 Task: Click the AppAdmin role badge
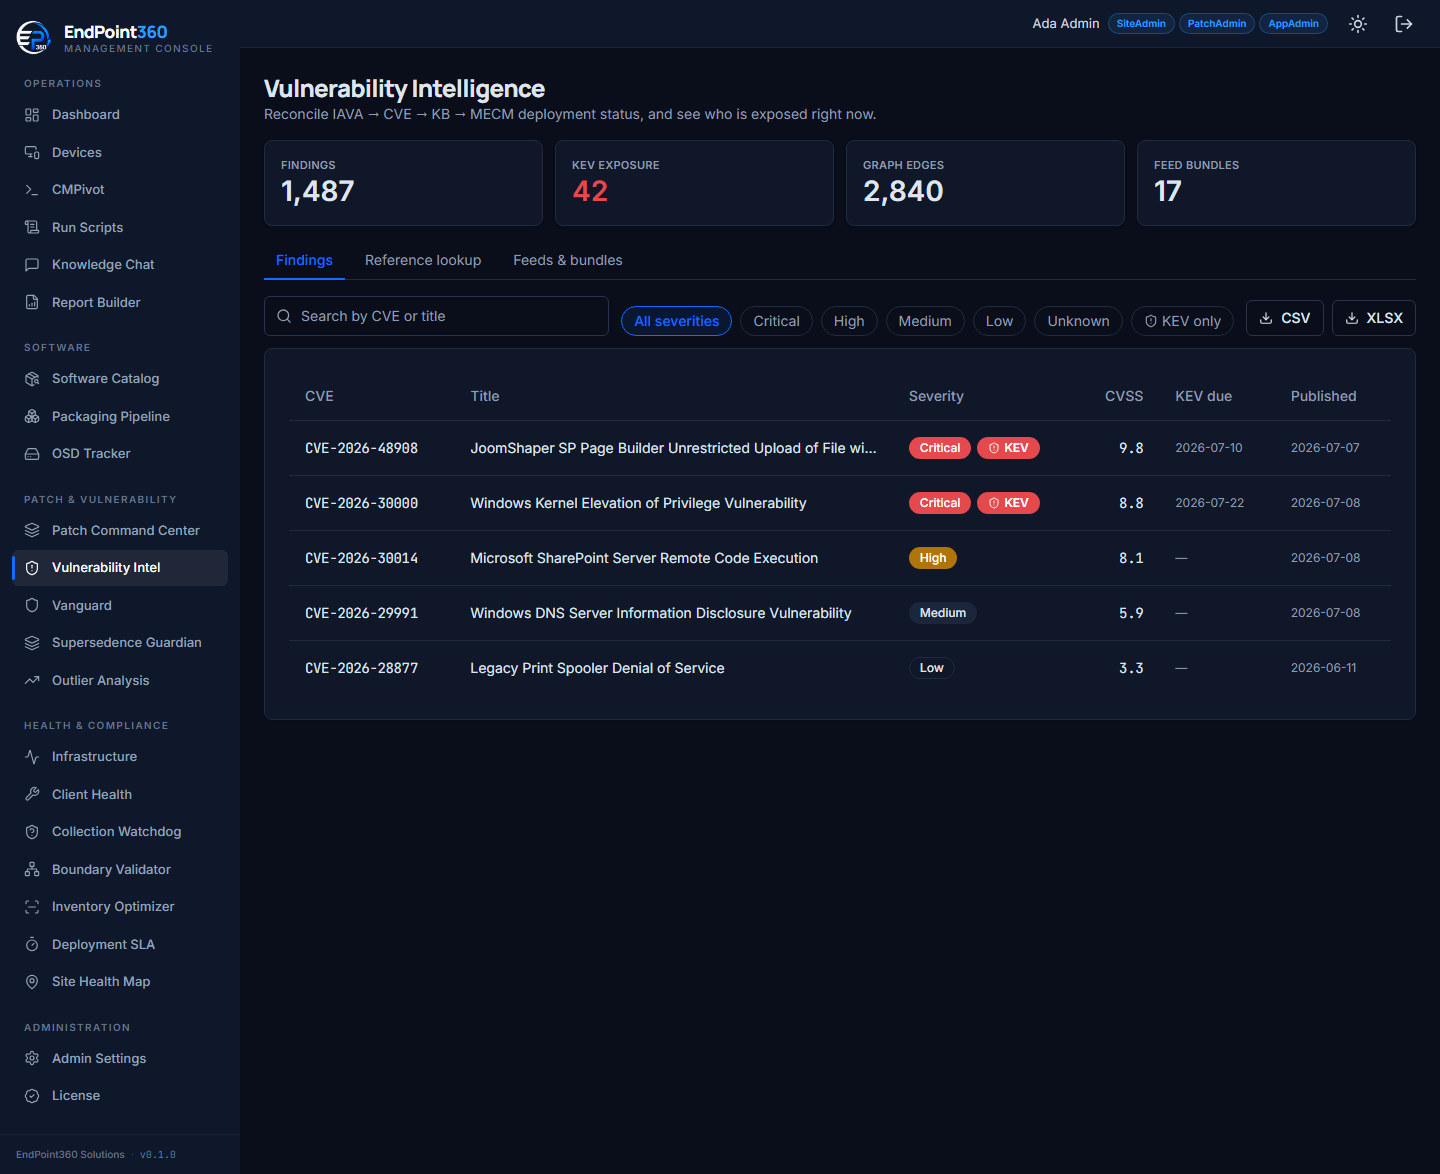coord(1293,24)
